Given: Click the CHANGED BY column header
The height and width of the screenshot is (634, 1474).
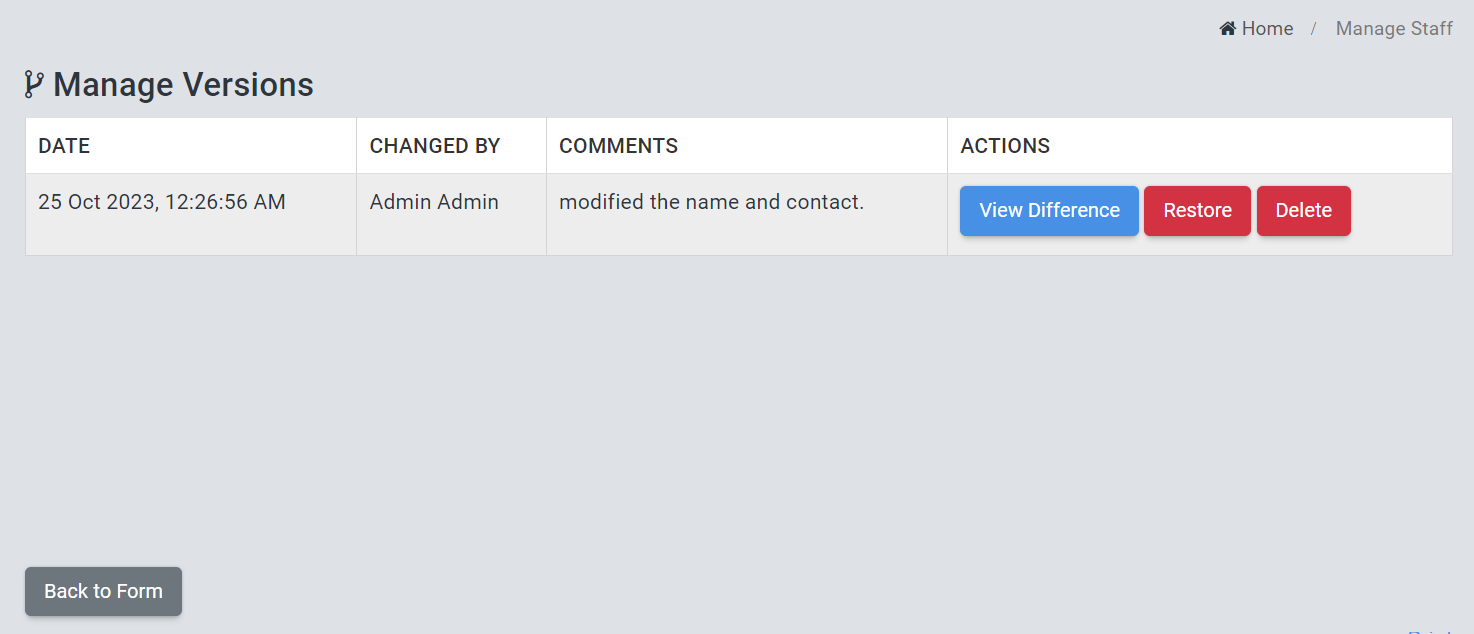Looking at the screenshot, I should [x=434, y=146].
